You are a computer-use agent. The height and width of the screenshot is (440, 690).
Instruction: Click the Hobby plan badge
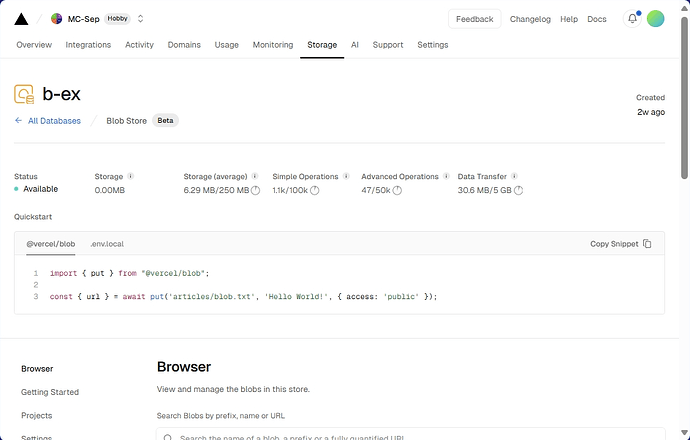coord(117,18)
